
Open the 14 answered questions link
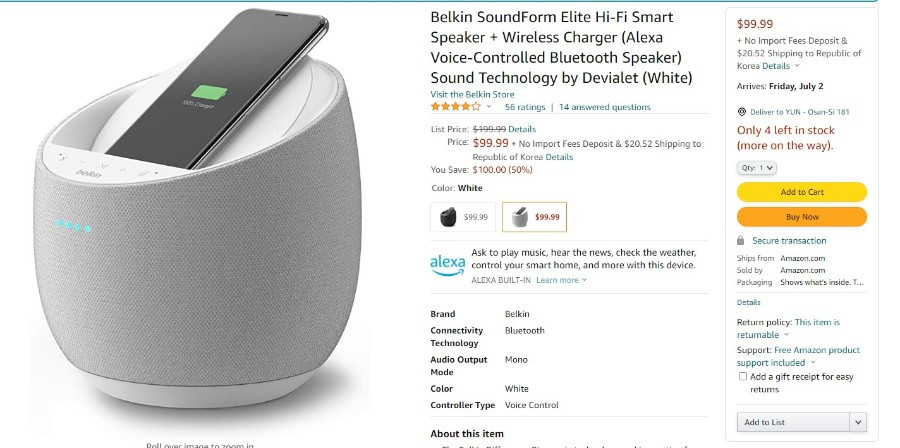pos(604,107)
